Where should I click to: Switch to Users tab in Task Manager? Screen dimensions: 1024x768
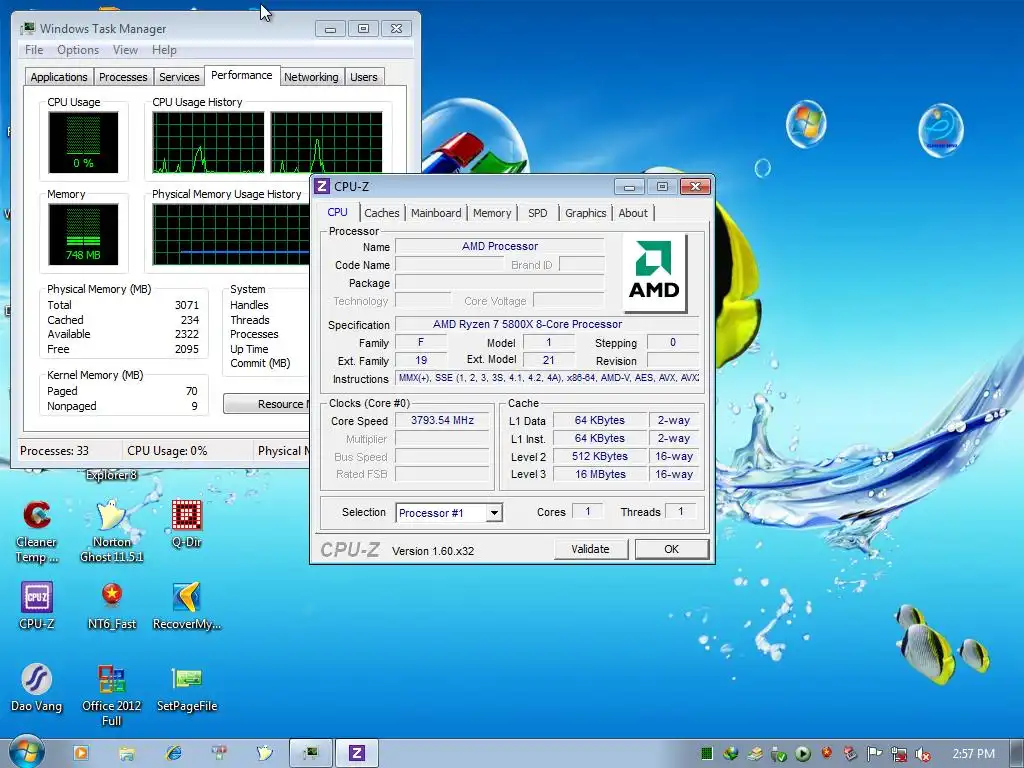pyautogui.click(x=364, y=77)
